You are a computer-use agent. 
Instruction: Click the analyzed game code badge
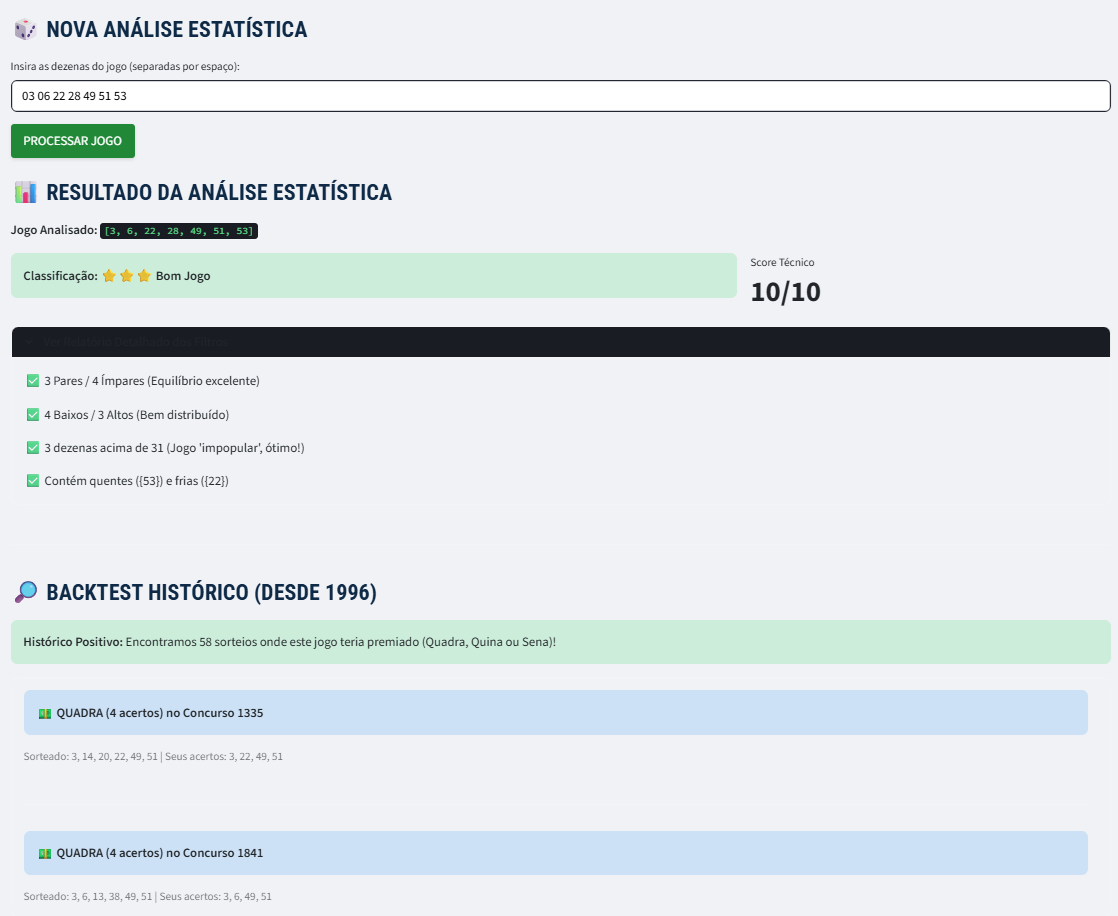pyautogui.click(x=179, y=231)
